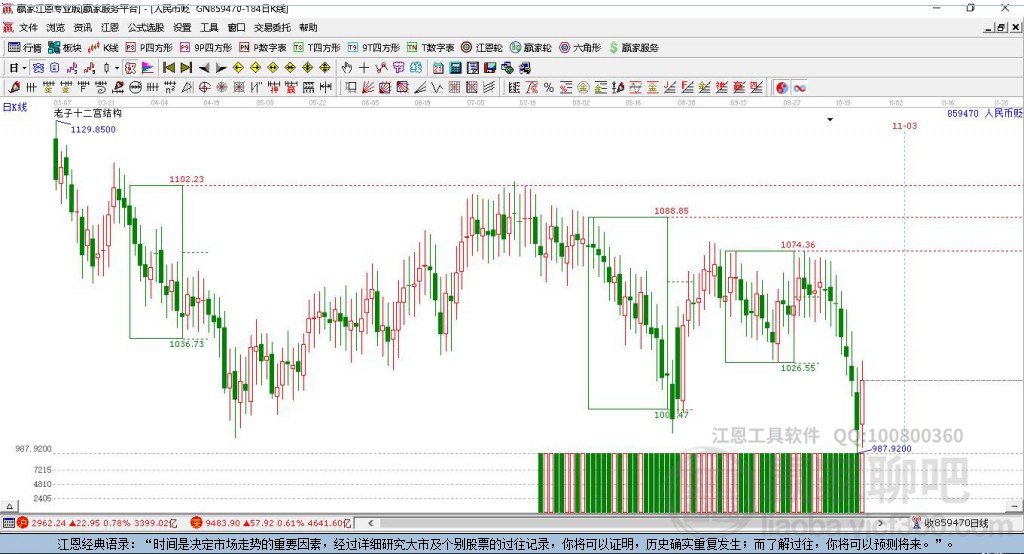Select the percent (%) retracement tool

tap(549, 88)
